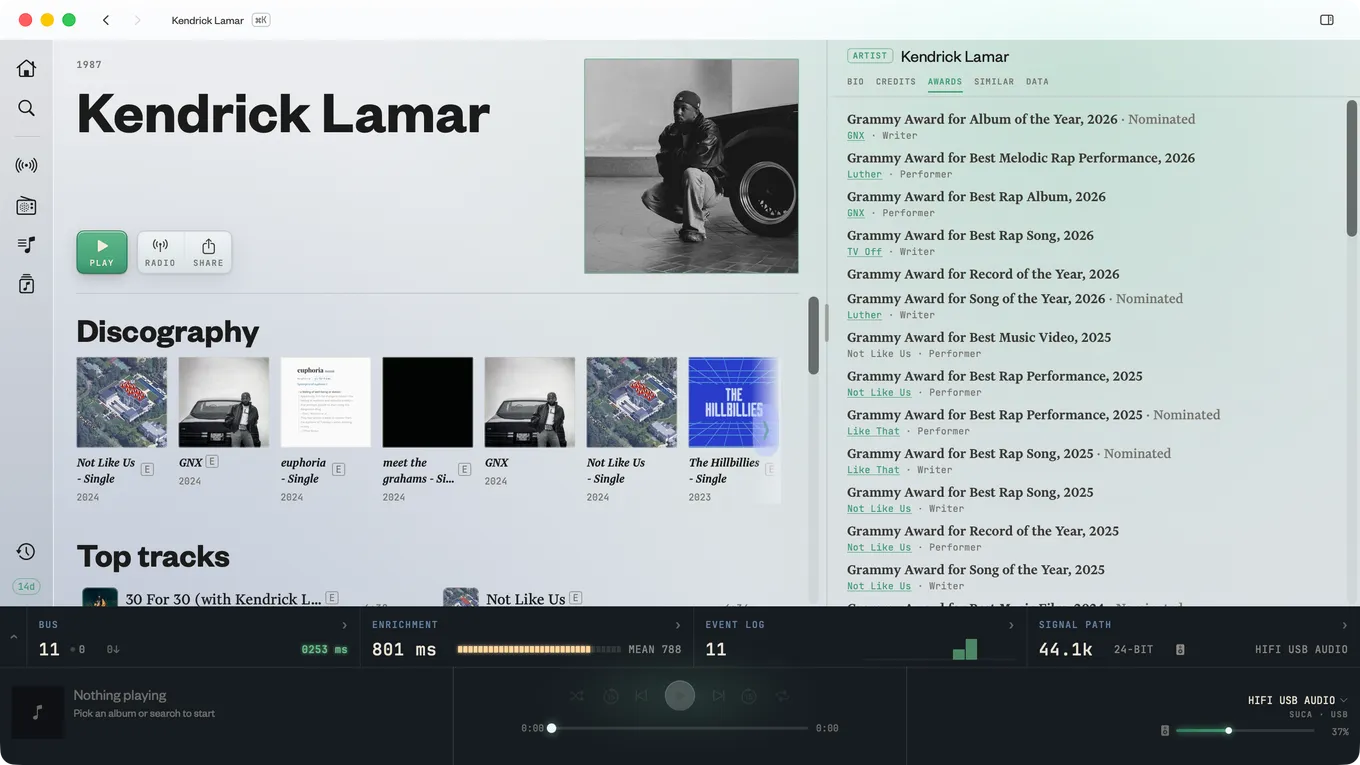Play Kendrick Lamar with the green Play button
This screenshot has height=765, width=1360.
(x=102, y=252)
